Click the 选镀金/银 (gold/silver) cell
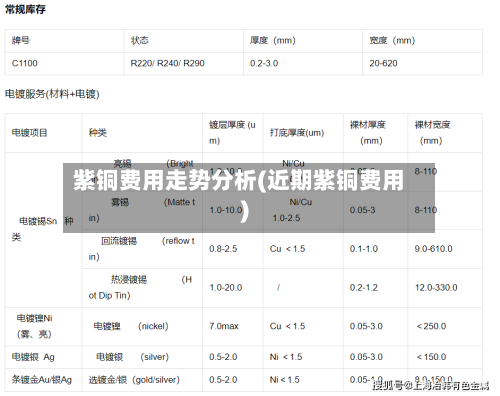Screen dimensions: 500x396 pos(134,380)
